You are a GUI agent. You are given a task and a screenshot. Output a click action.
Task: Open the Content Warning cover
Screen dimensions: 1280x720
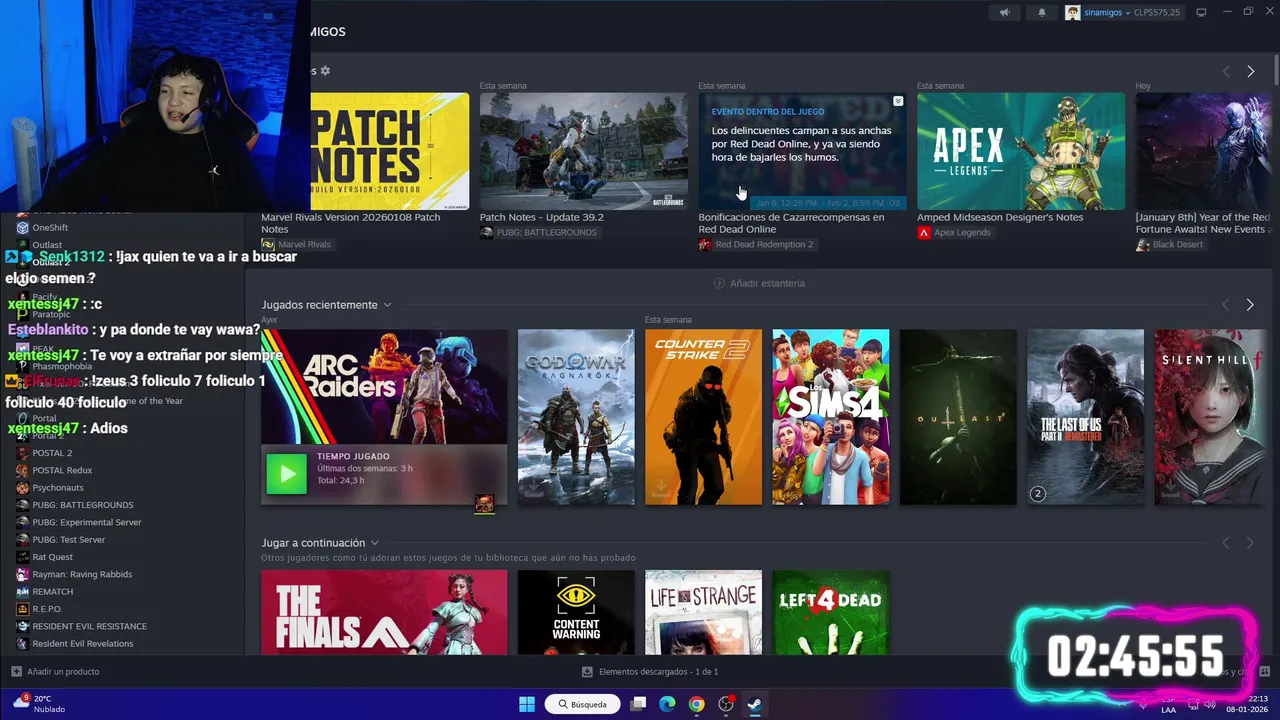576,613
